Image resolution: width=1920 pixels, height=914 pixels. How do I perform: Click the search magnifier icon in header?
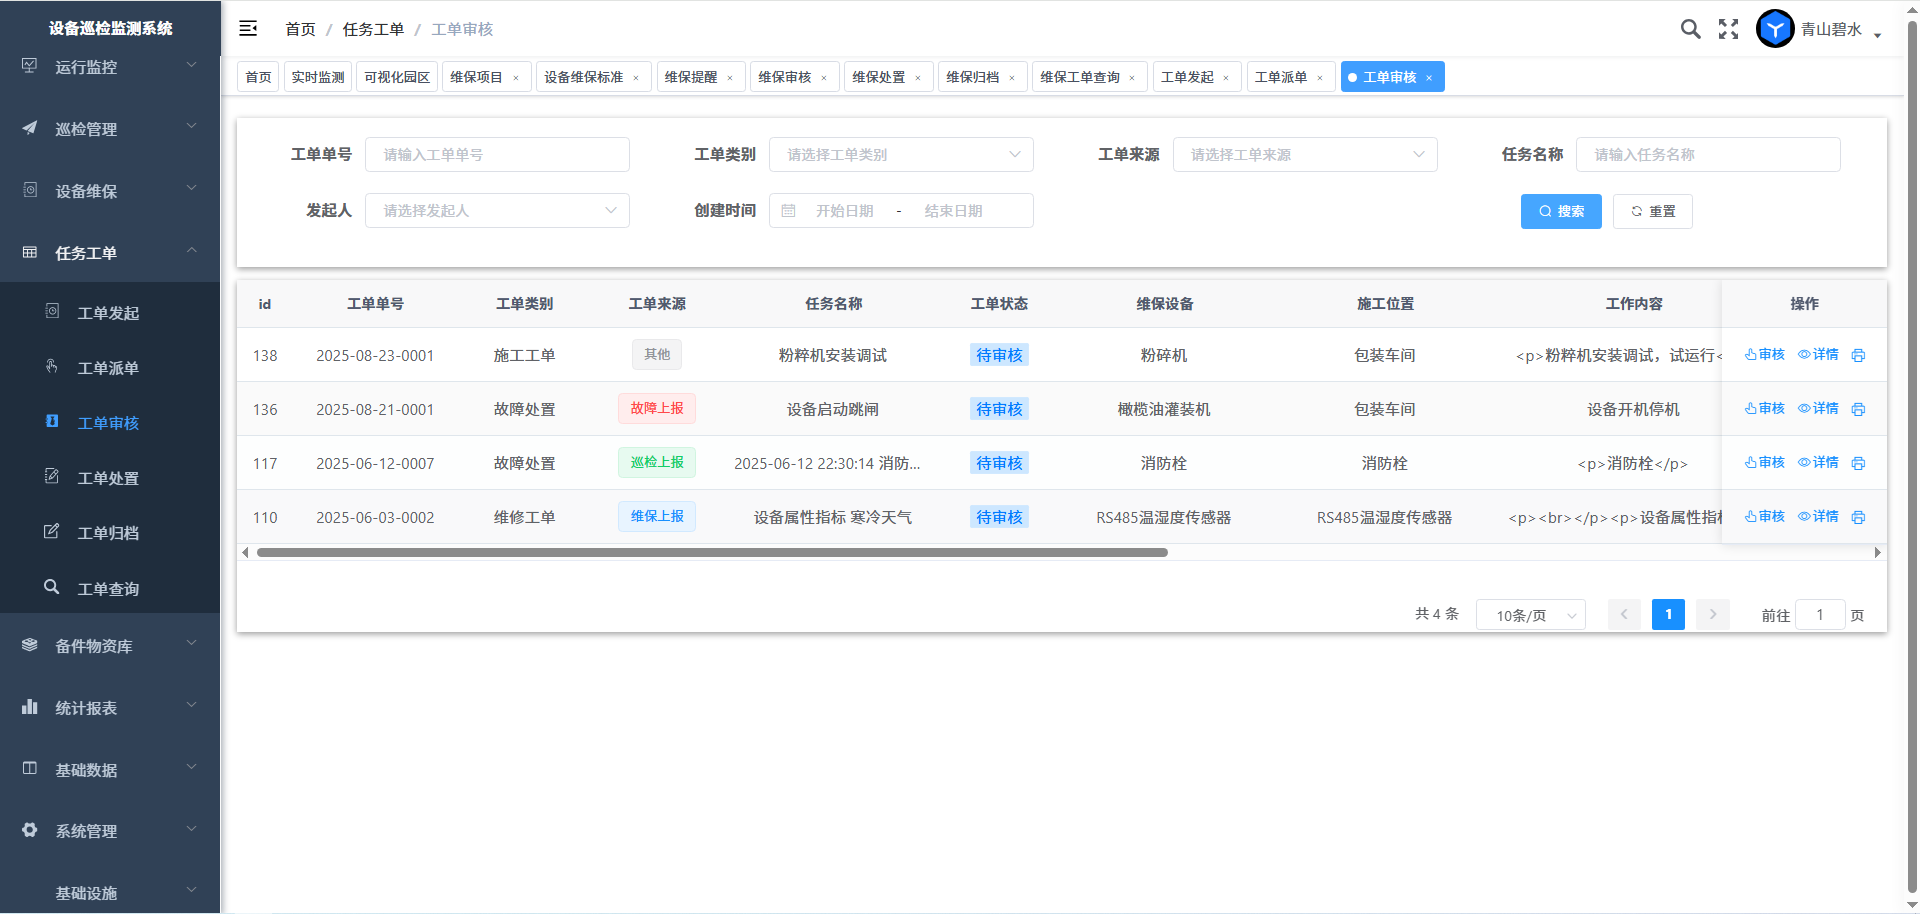1690,29
